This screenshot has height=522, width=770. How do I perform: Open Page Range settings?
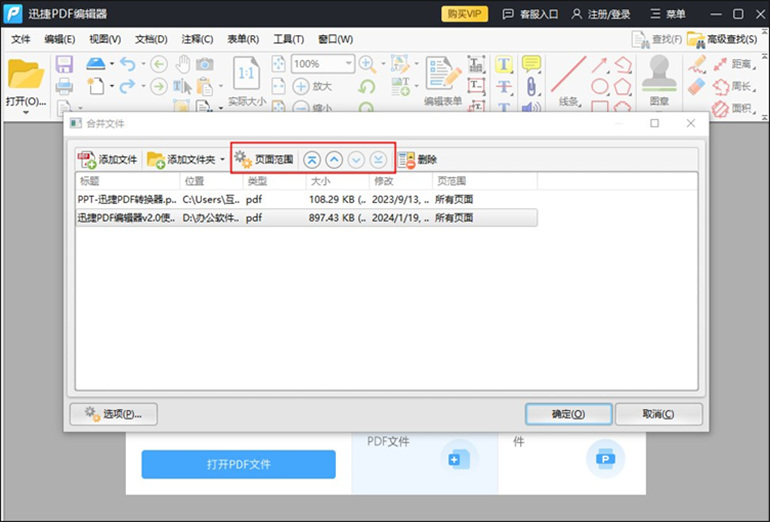click(263, 160)
